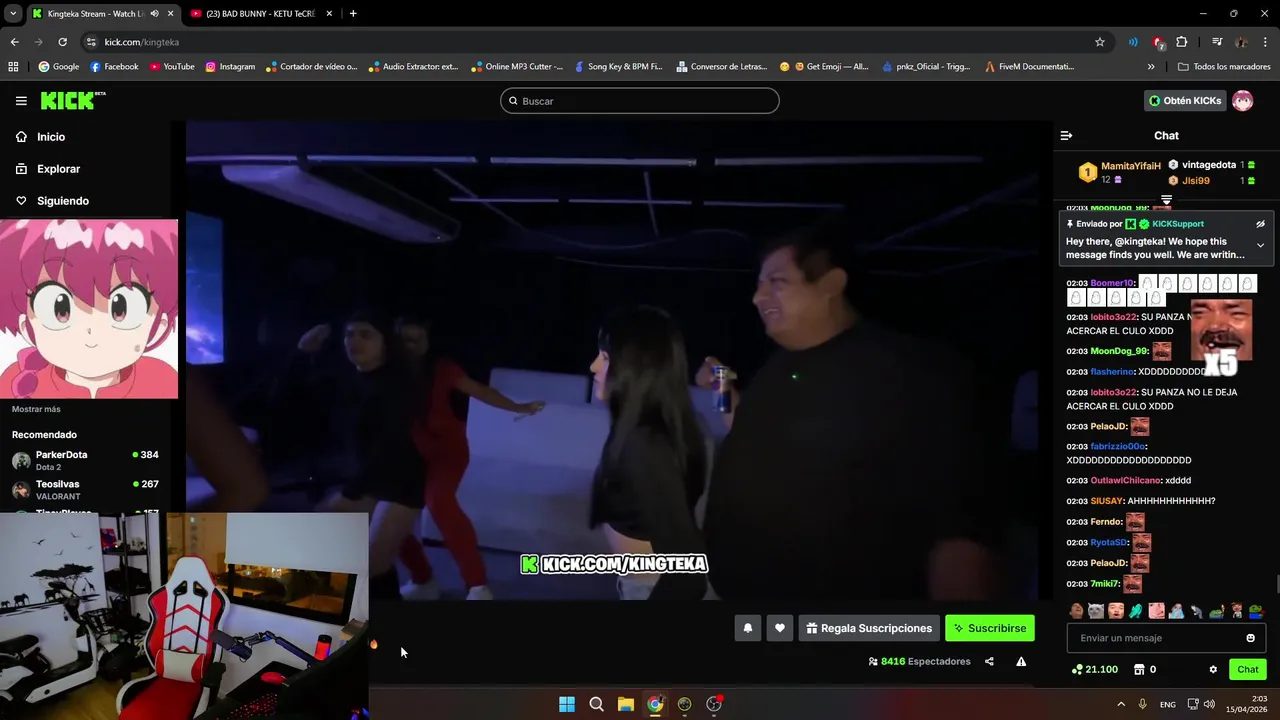Focus the Buscar search field

click(x=639, y=101)
